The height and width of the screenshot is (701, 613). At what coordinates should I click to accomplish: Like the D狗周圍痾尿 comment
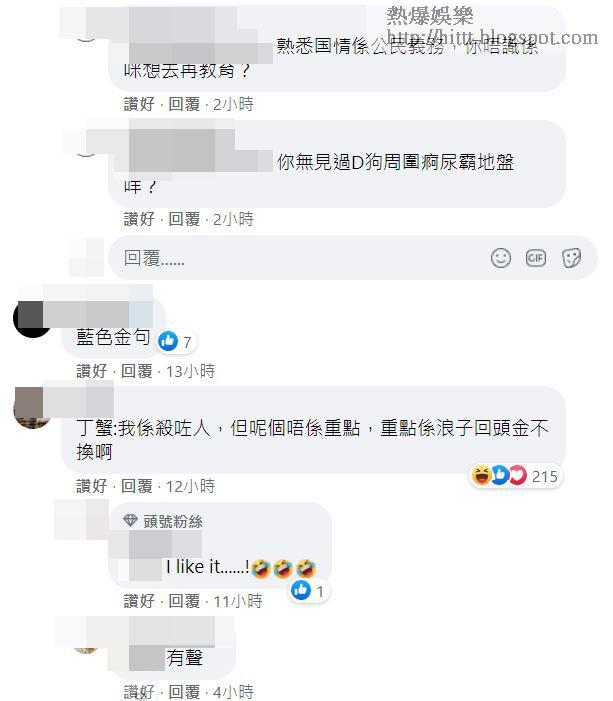[x=139, y=219]
